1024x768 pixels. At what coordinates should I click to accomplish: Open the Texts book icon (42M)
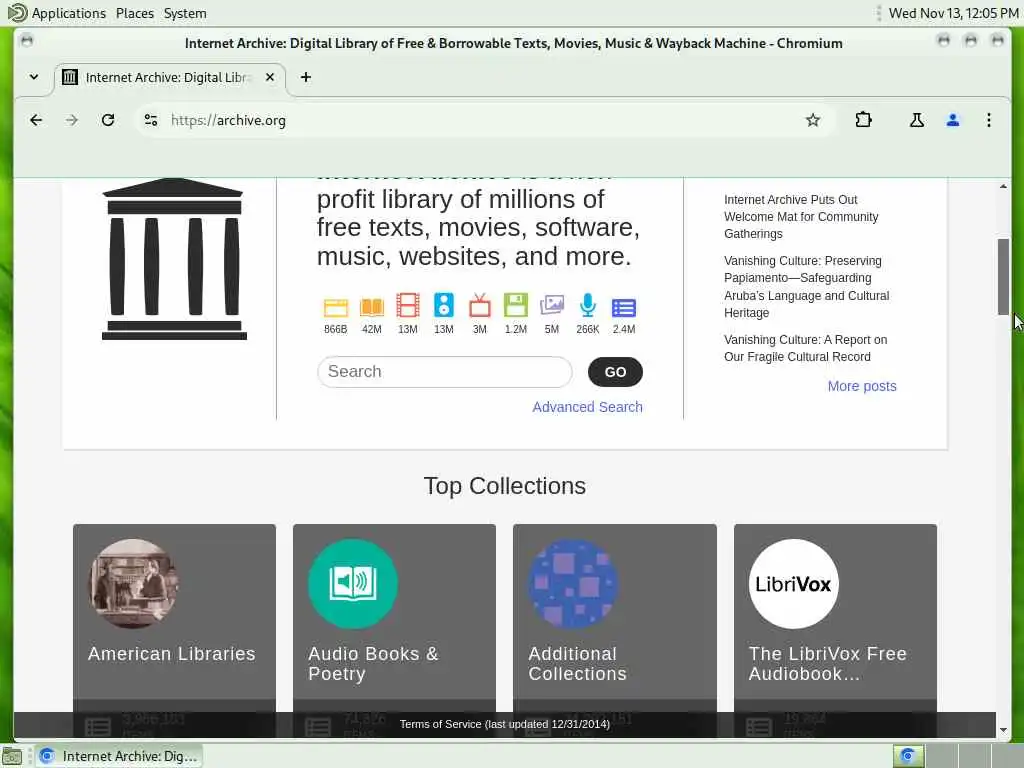[372, 314]
